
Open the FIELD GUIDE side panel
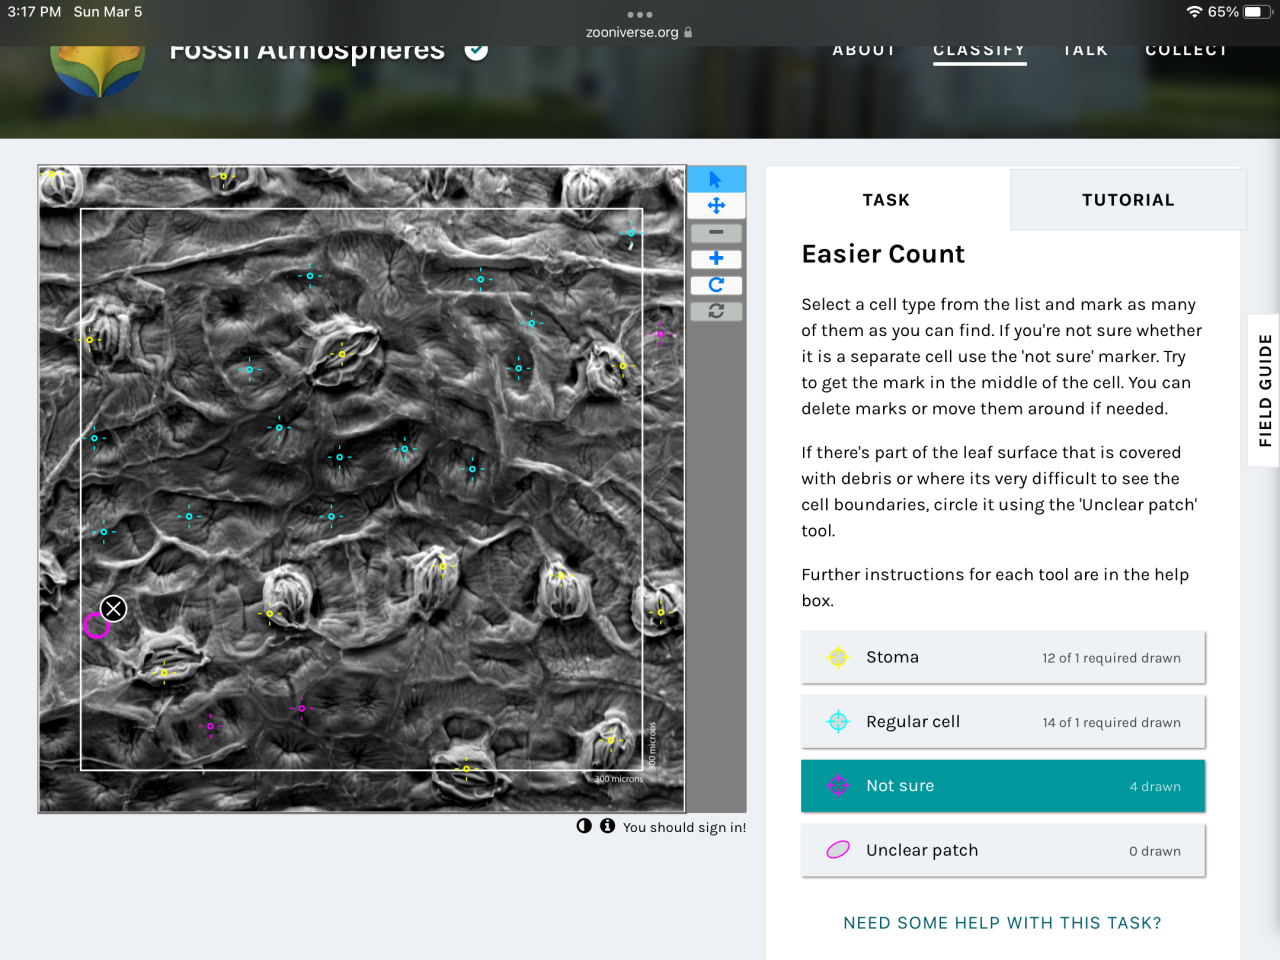1265,390
